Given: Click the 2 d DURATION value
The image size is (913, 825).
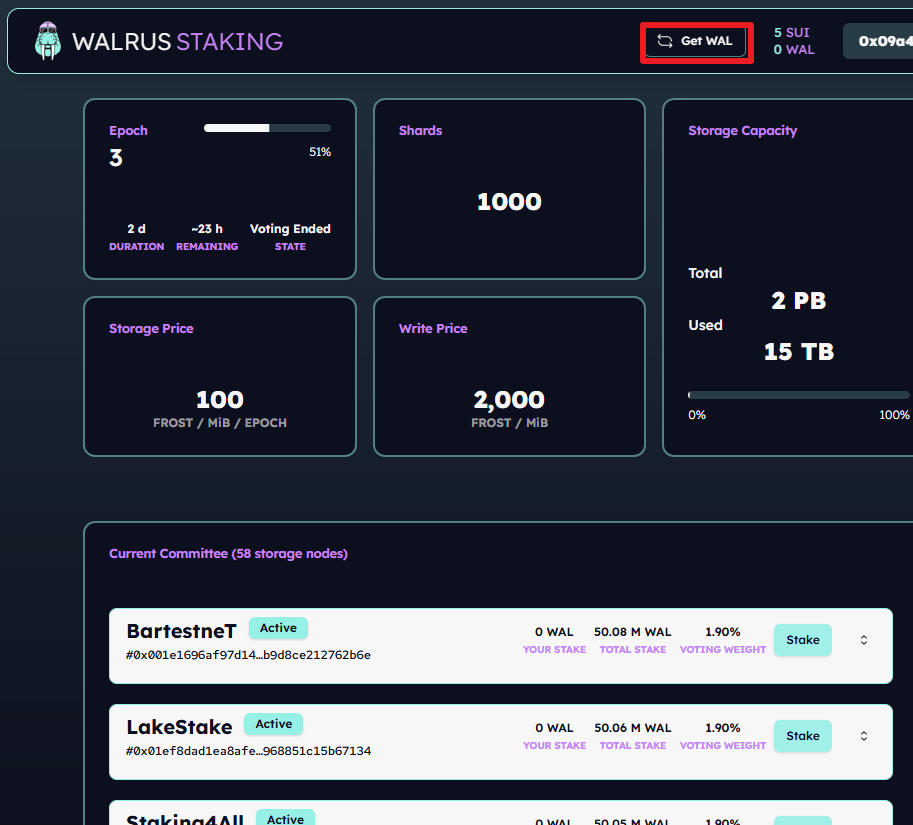Looking at the screenshot, I should click(x=136, y=229).
